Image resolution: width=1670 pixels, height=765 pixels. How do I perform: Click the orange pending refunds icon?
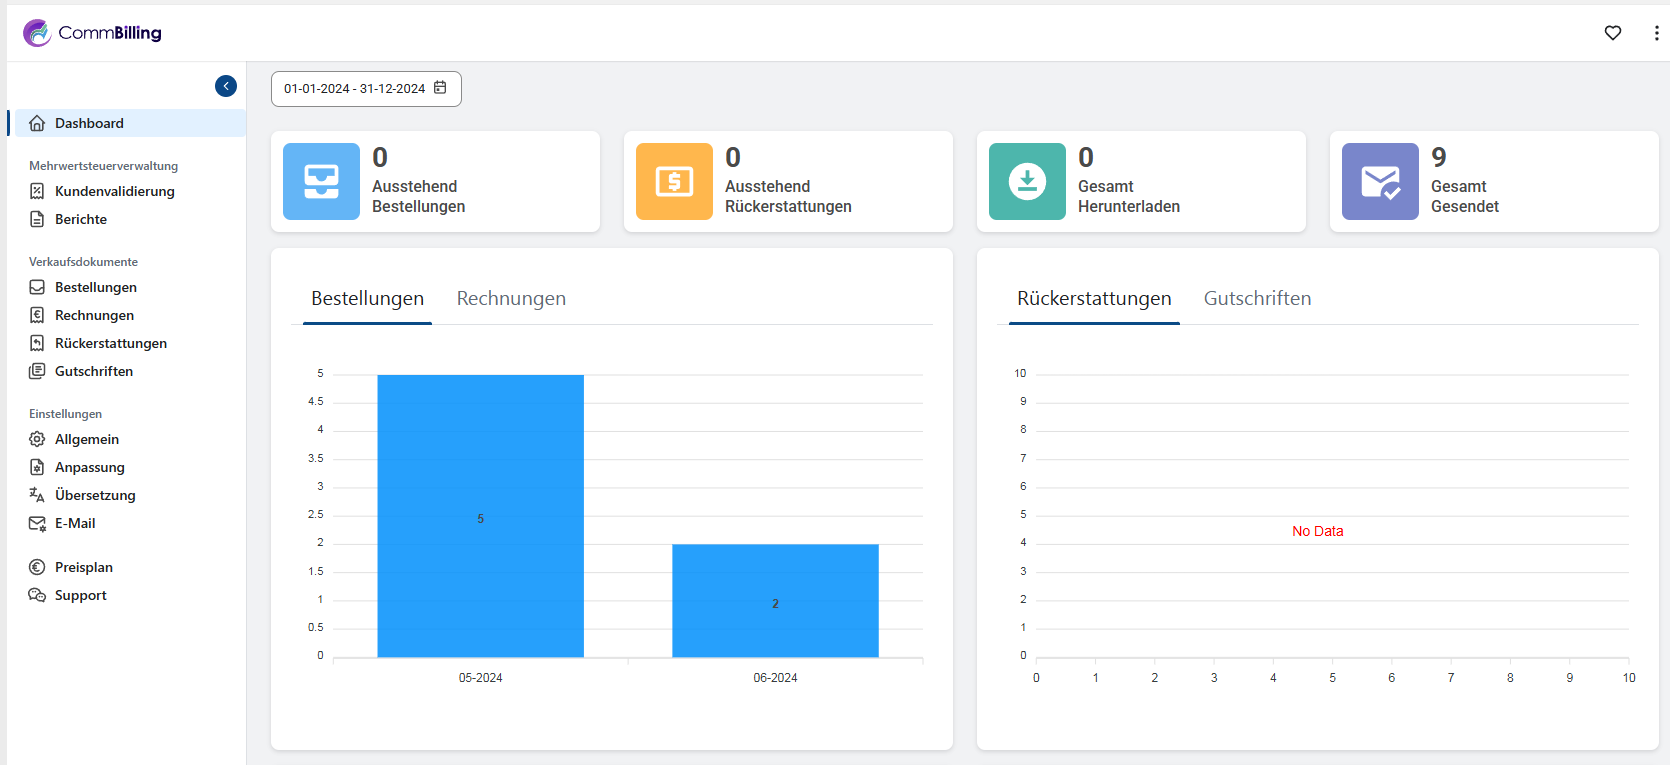pos(674,181)
